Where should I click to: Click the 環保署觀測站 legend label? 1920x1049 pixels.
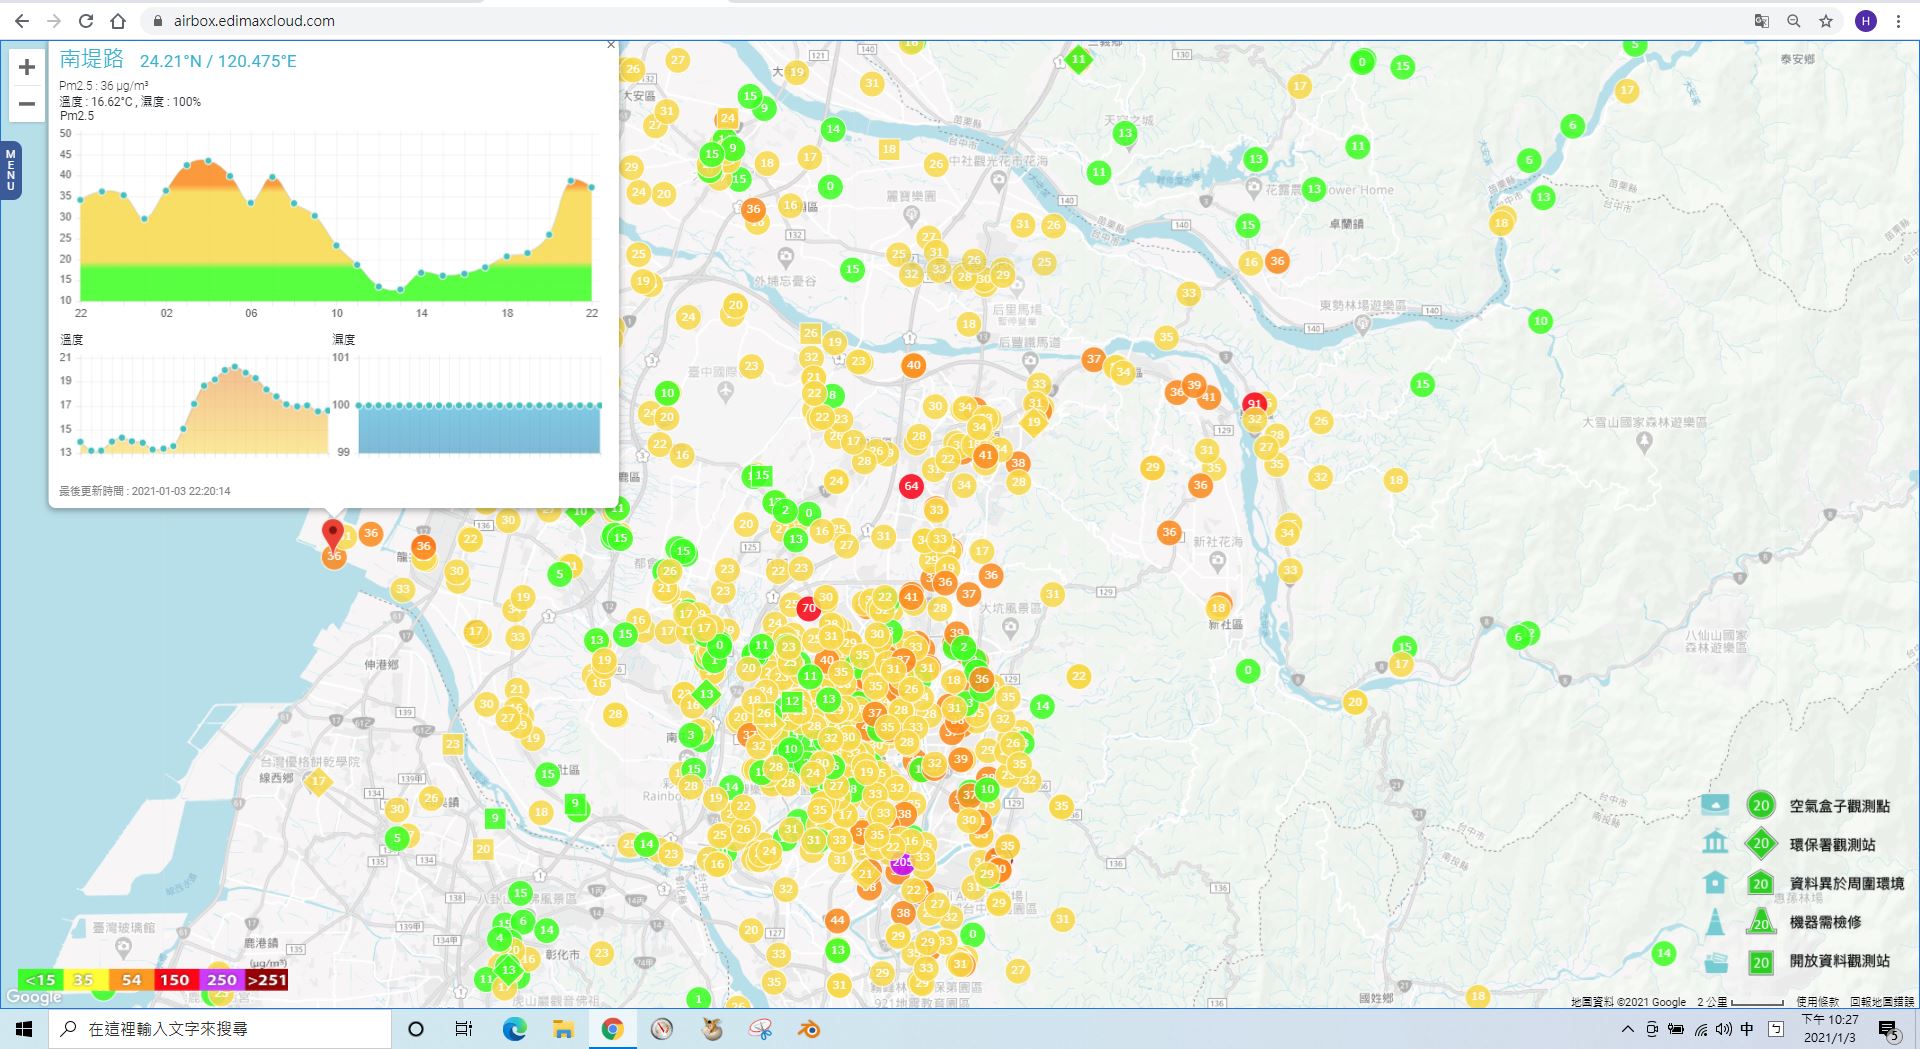[1832, 845]
